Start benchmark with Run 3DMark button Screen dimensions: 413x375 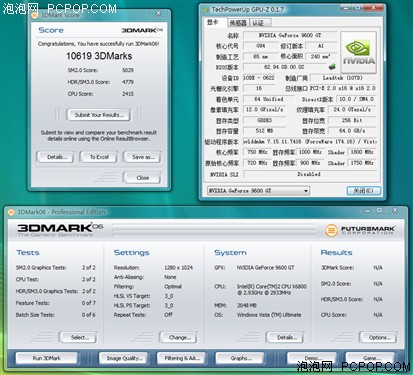point(47,358)
